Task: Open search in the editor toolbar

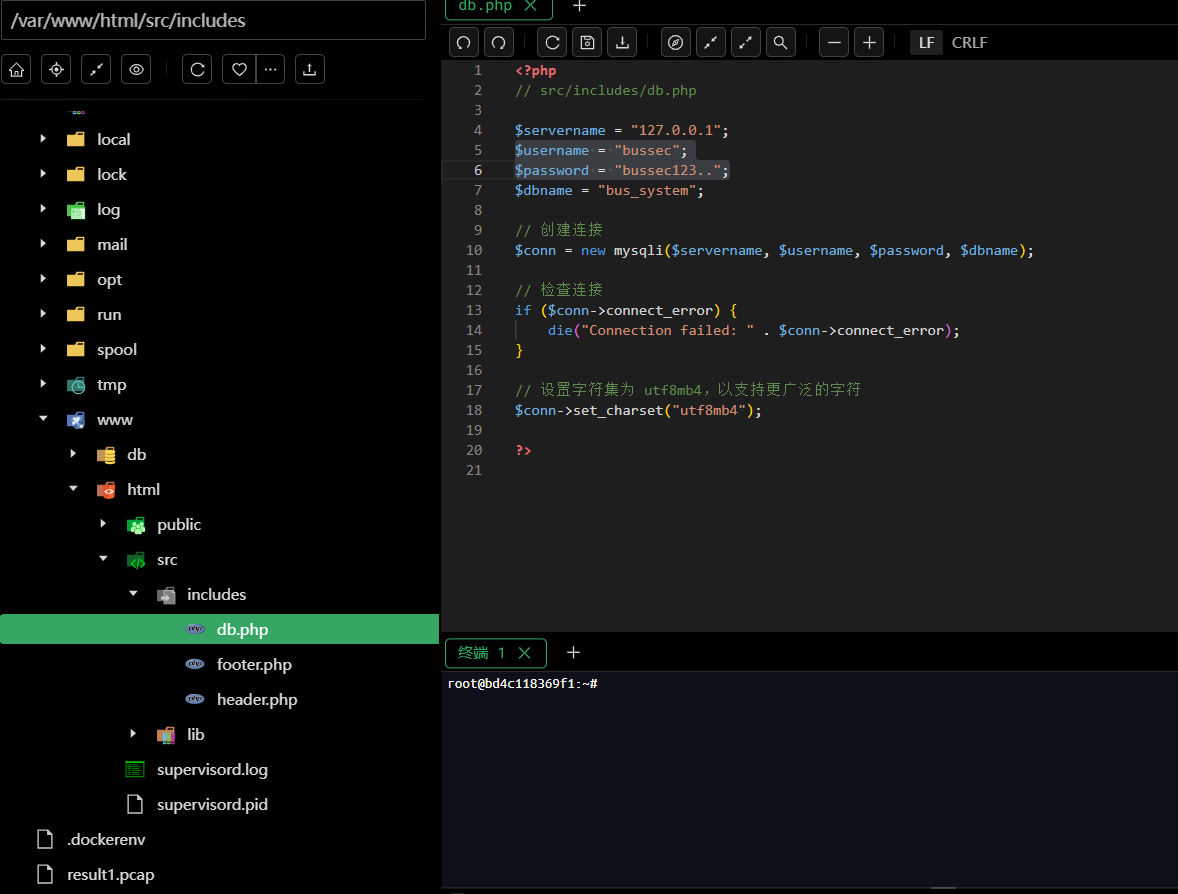Action: (780, 42)
